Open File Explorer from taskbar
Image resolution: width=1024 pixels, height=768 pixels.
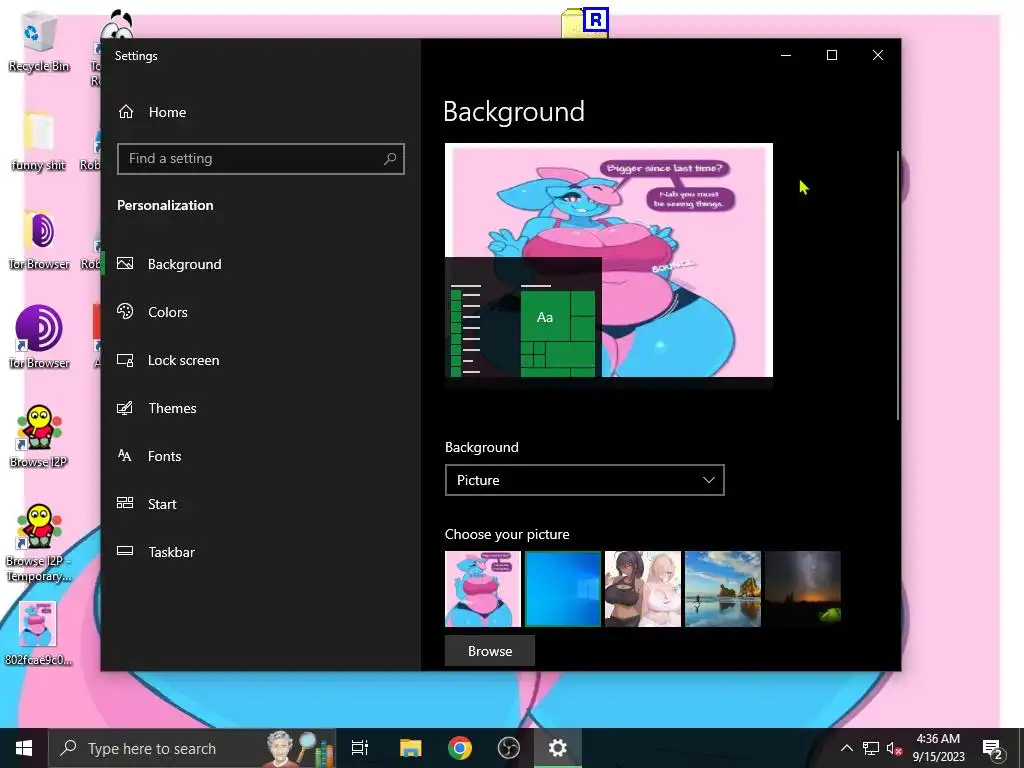411,748
